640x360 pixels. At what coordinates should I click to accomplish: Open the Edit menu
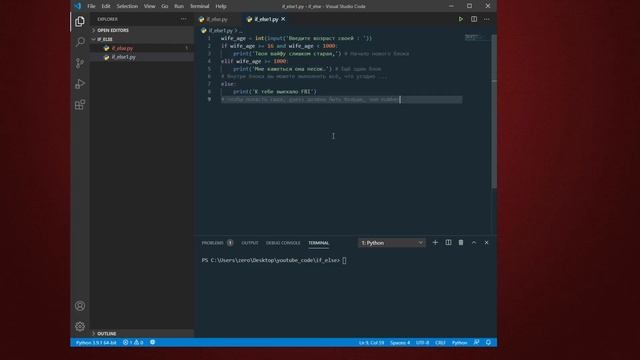(x=106, y=6)
